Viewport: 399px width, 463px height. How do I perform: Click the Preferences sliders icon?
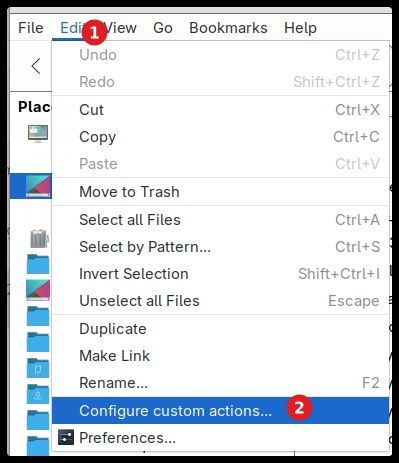point(66,437)
